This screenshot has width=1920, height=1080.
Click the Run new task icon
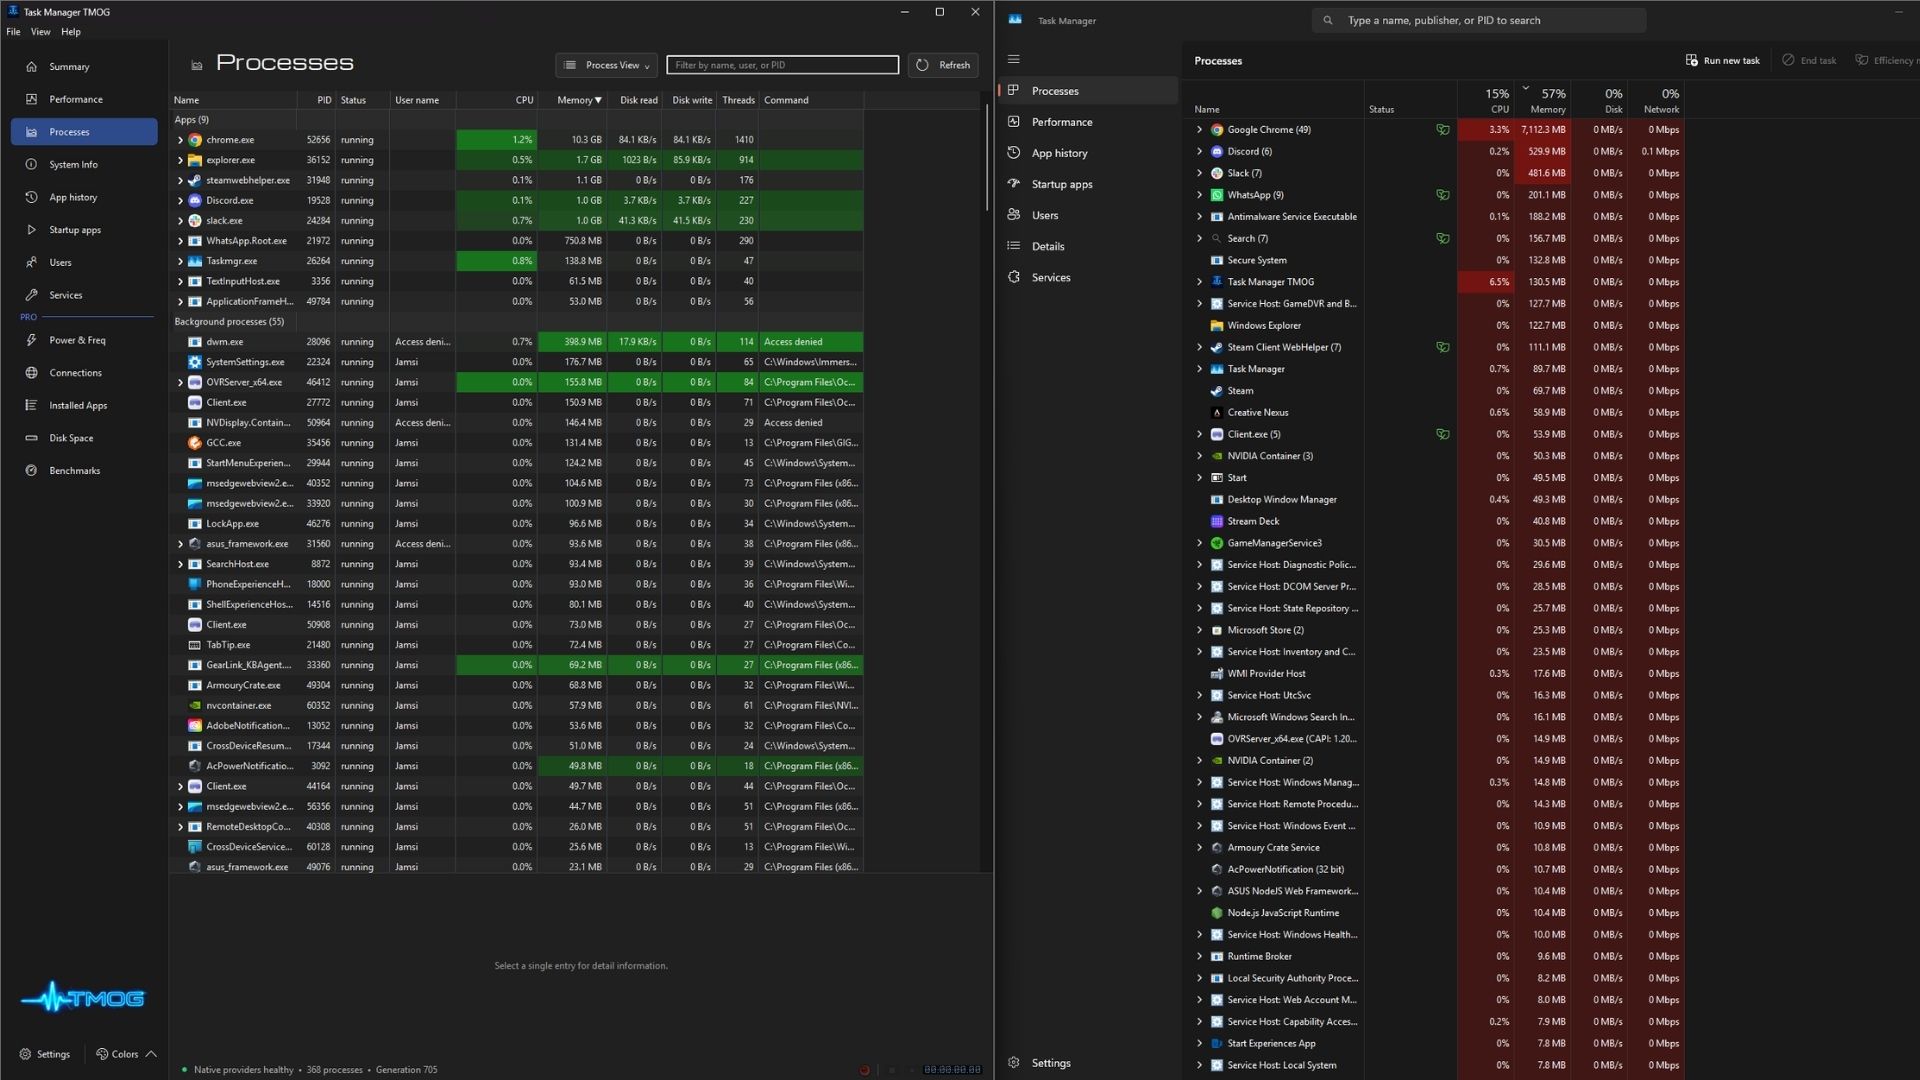1691,60
